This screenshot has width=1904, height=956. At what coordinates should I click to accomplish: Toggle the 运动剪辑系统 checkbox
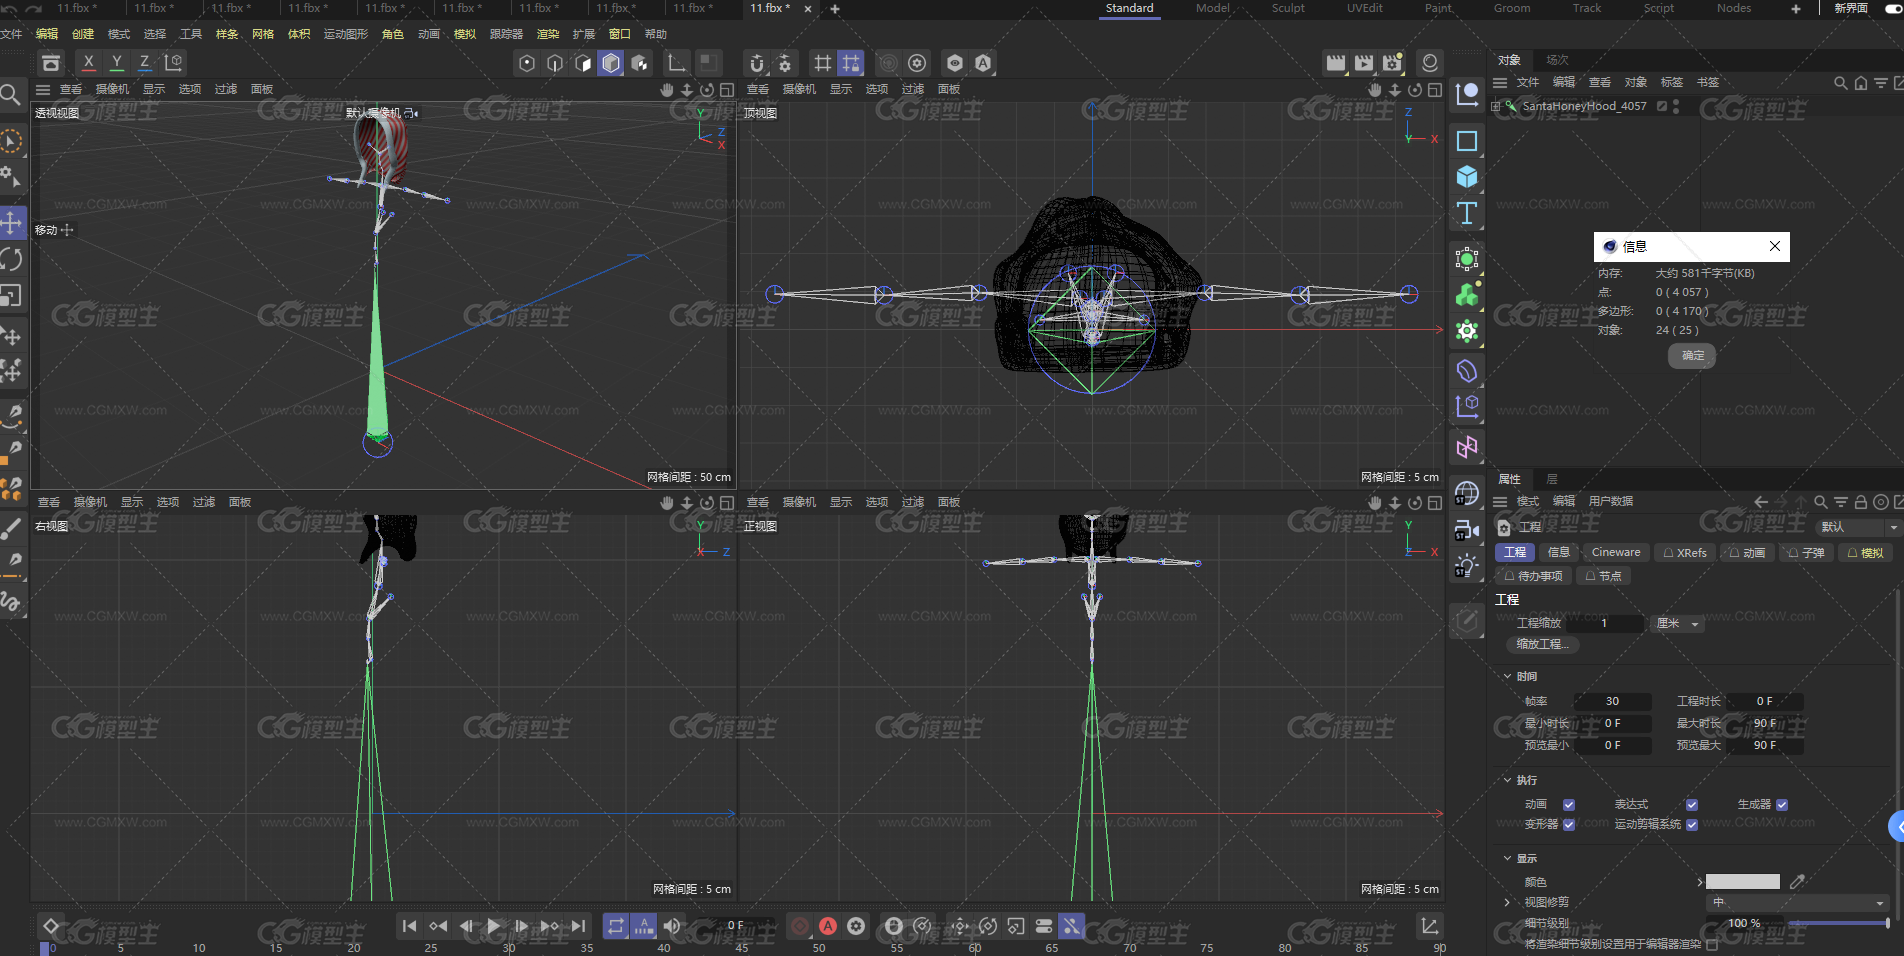coord(1692,825)
